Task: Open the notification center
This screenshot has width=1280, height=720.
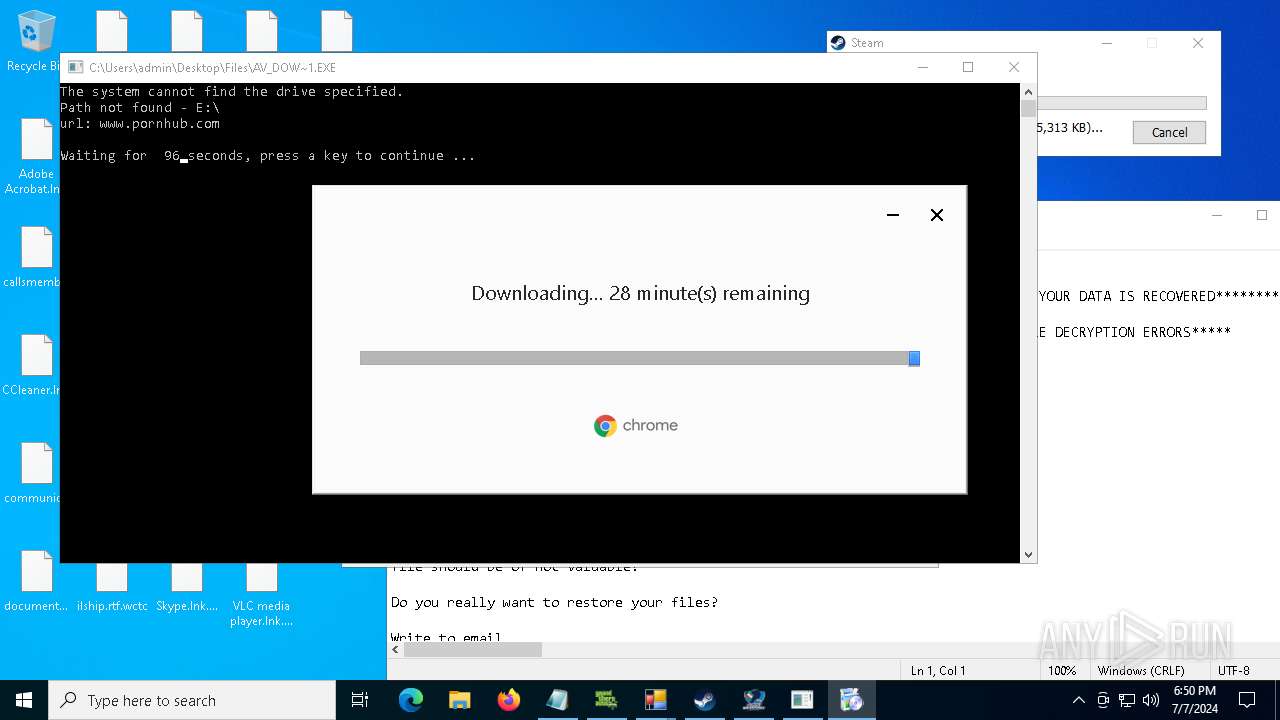Action: [x=1247, y=700]
